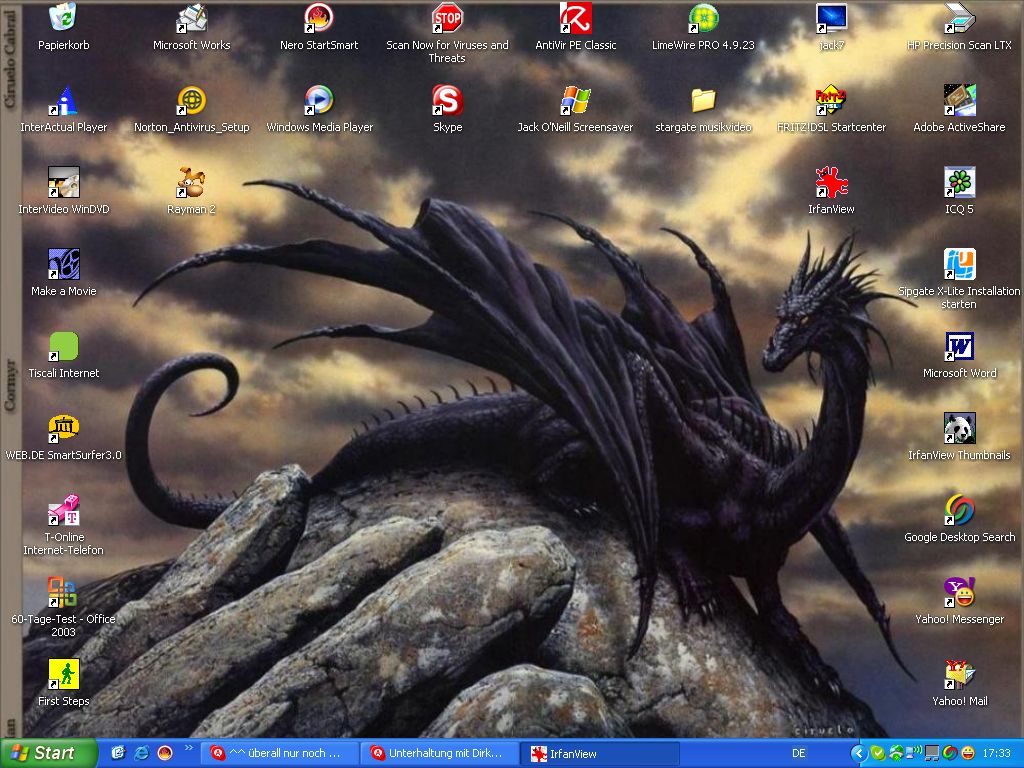Open the Start menu

tap(48, 753)
